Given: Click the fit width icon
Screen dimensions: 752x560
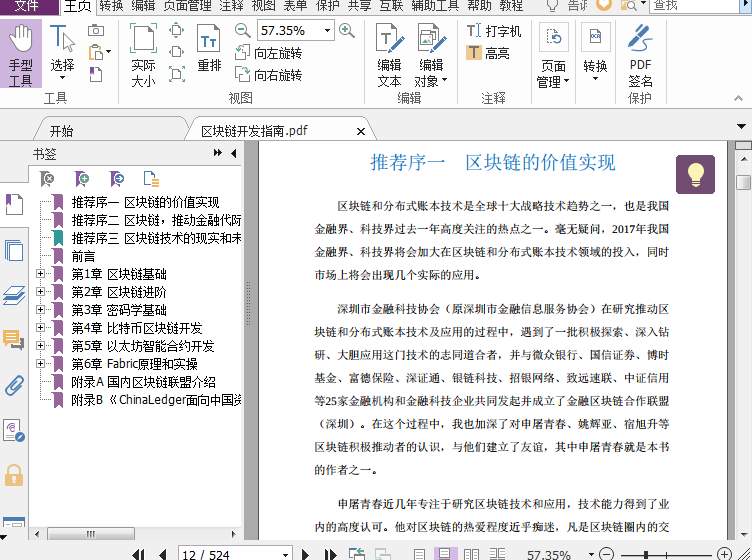Looking at the screenshot, I should 176,52.
